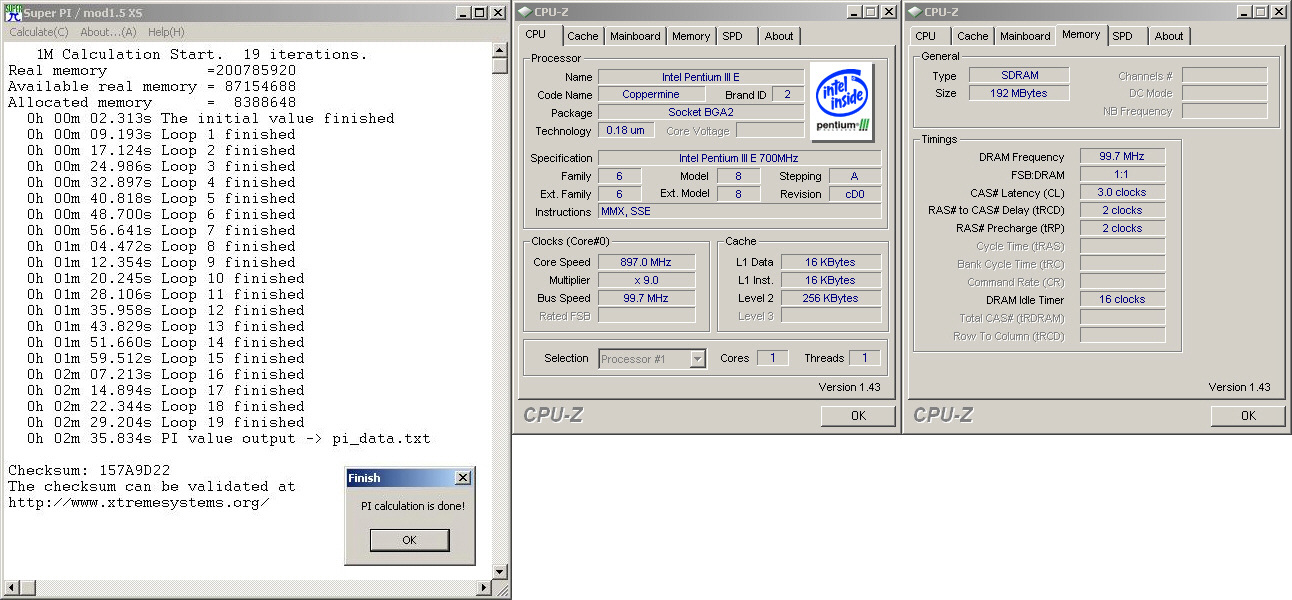This screenshot has width=1292, height=600.
Task: Click Super PI vertical scrollbar down arrow
Action: [x=500, y=570]
